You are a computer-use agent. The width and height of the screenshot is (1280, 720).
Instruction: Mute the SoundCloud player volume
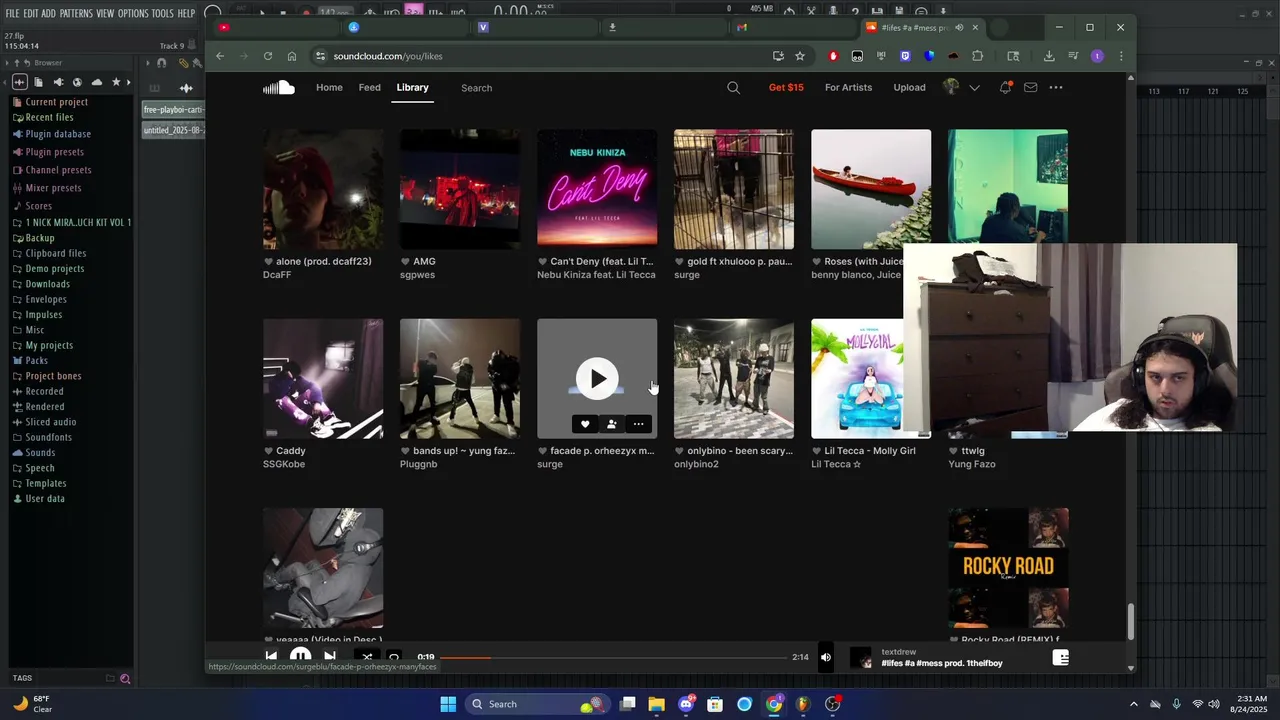click(826, 657)
